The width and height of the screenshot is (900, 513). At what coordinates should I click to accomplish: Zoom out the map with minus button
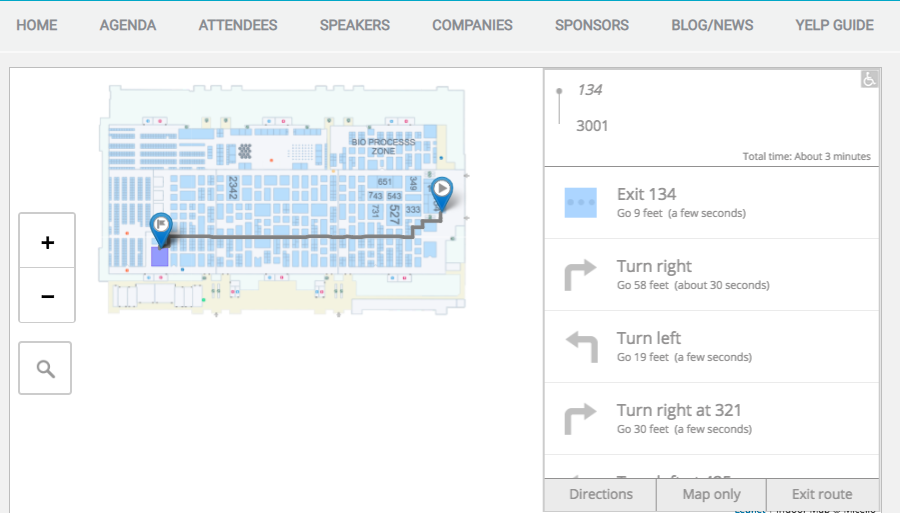(x=47, y=296)
